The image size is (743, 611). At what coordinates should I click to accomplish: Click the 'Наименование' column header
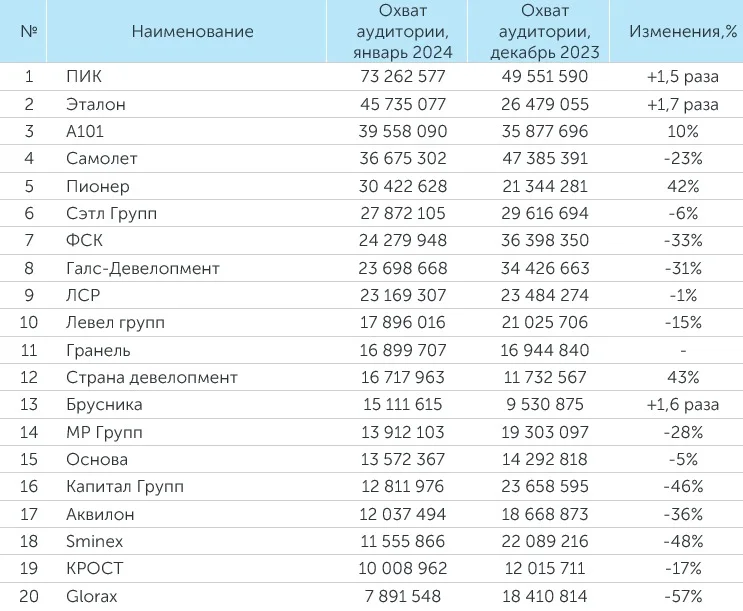click(x=192, y=31)
